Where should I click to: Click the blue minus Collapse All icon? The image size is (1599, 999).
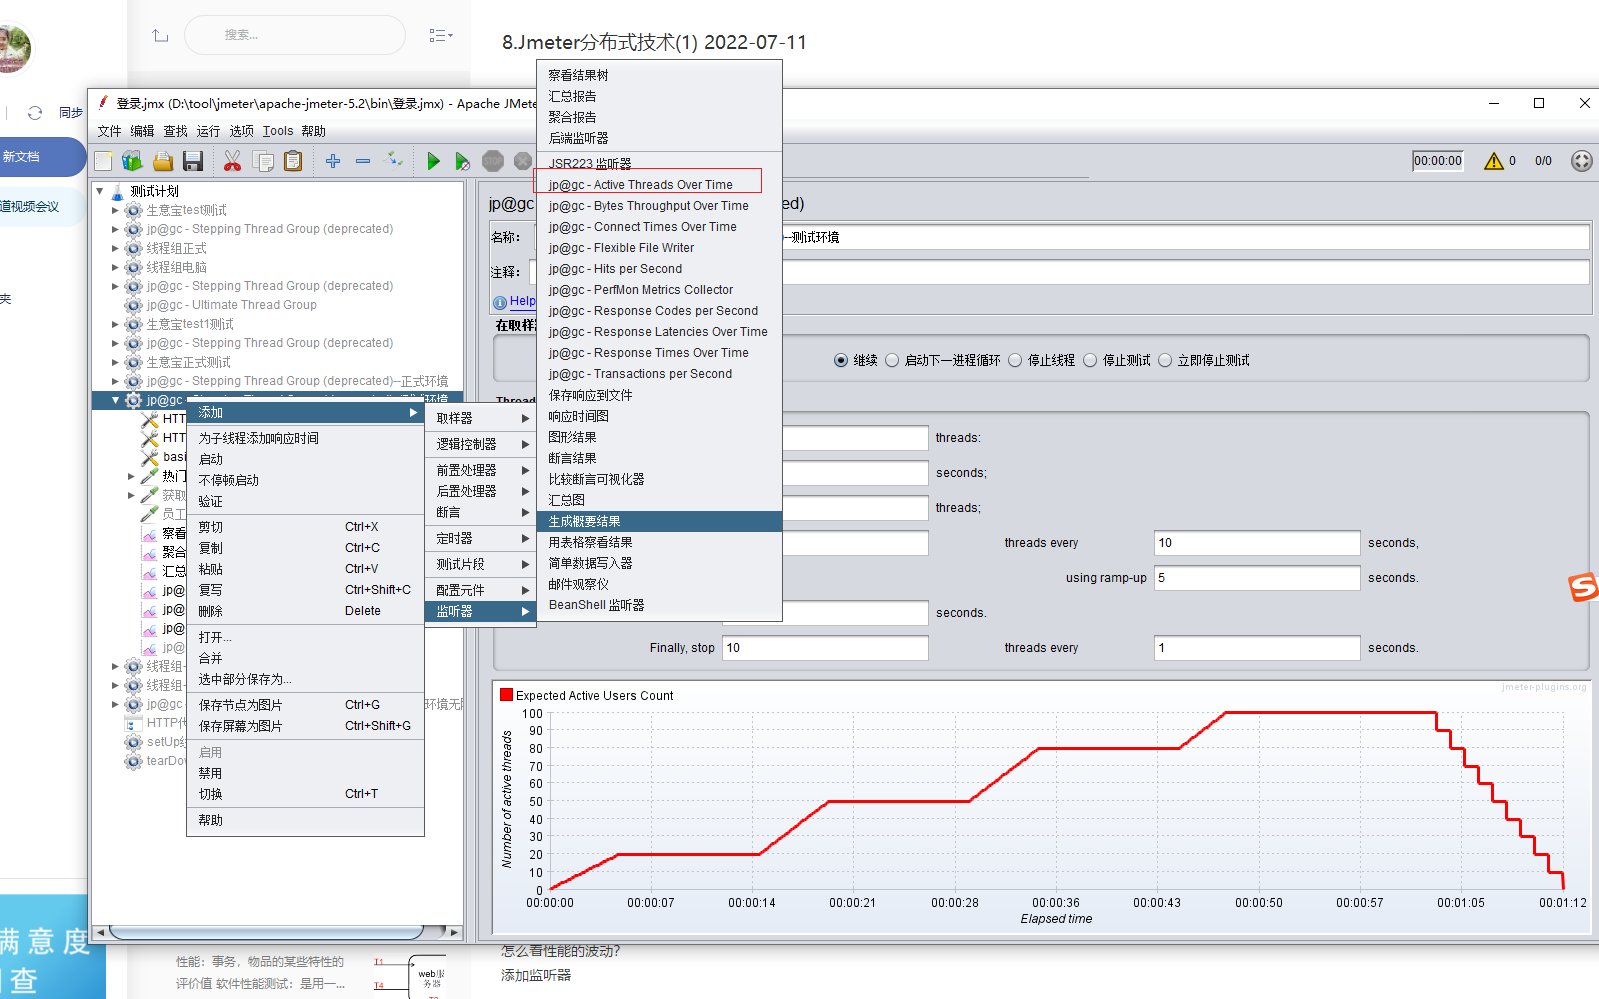click(x=363, y=161)
